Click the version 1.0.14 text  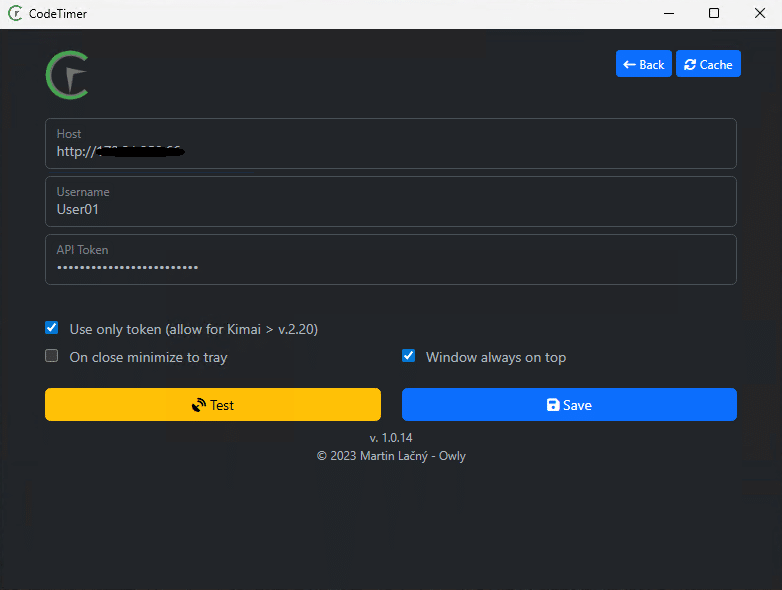[391, 438]
